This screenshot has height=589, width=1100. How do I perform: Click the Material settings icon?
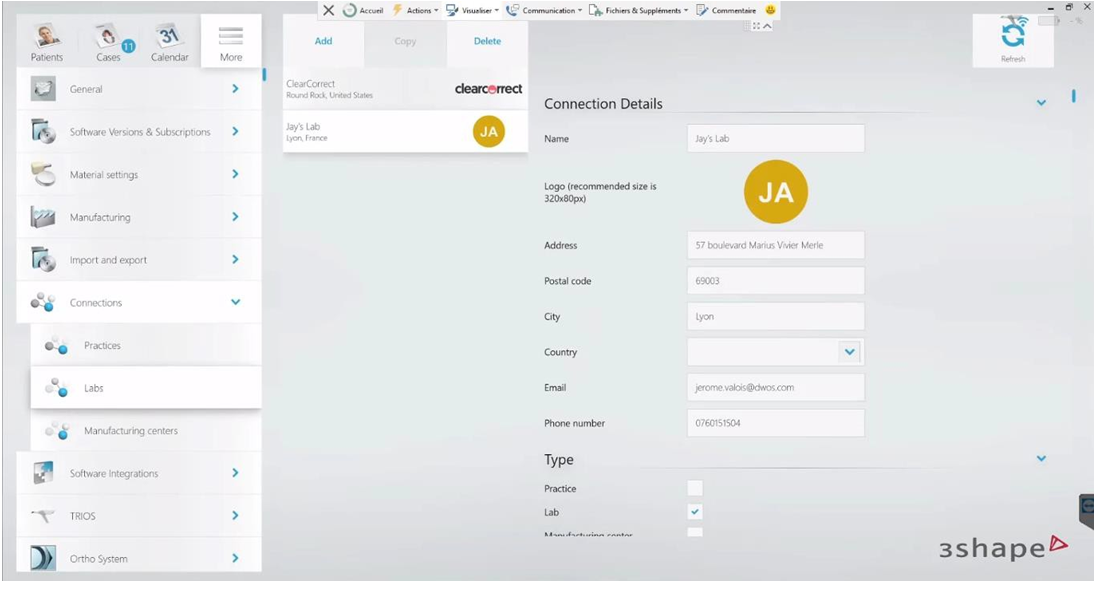[x=43, y=175]
